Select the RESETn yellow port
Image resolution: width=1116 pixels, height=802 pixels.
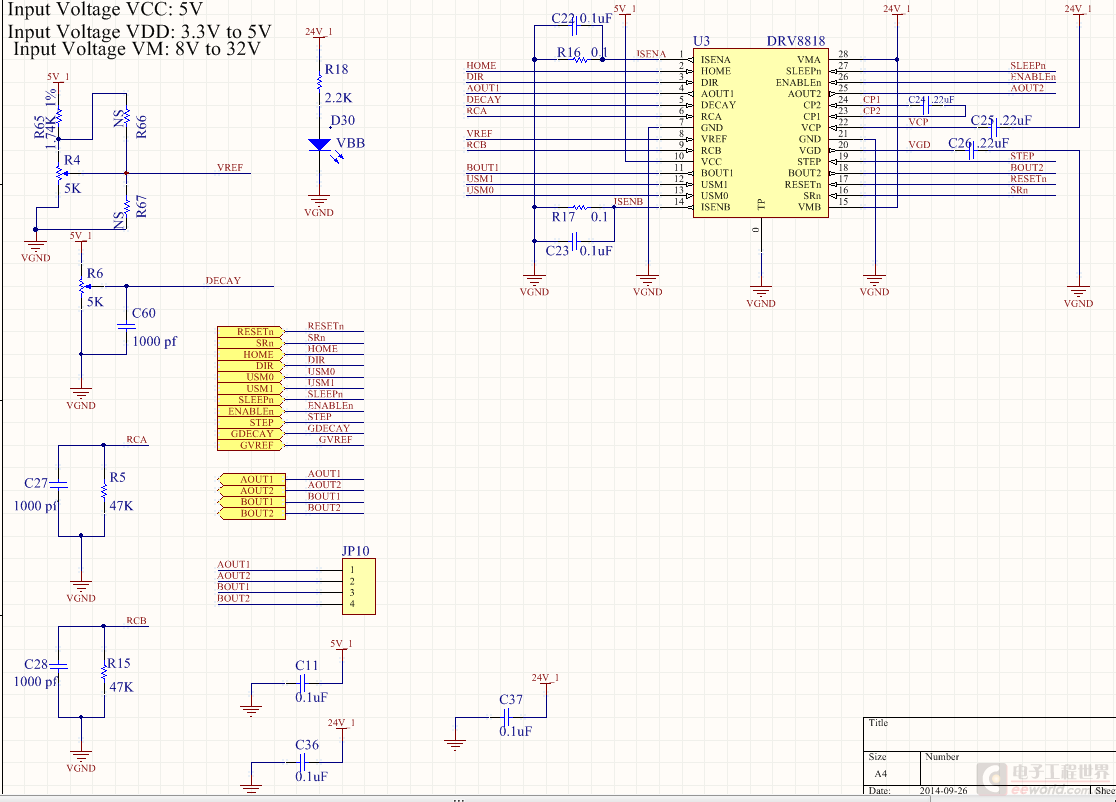pos(251,332)
